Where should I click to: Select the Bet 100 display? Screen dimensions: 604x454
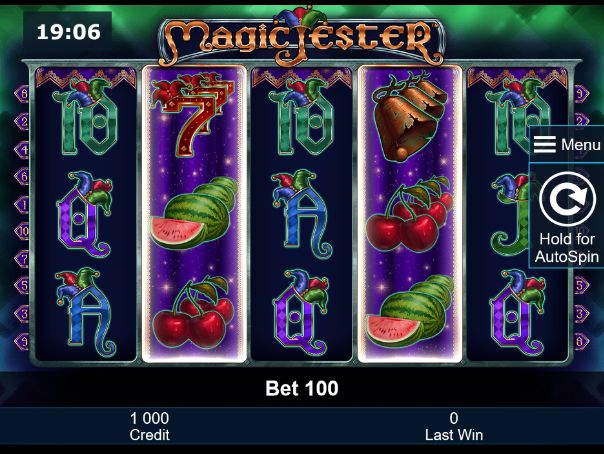pos(302,388)
